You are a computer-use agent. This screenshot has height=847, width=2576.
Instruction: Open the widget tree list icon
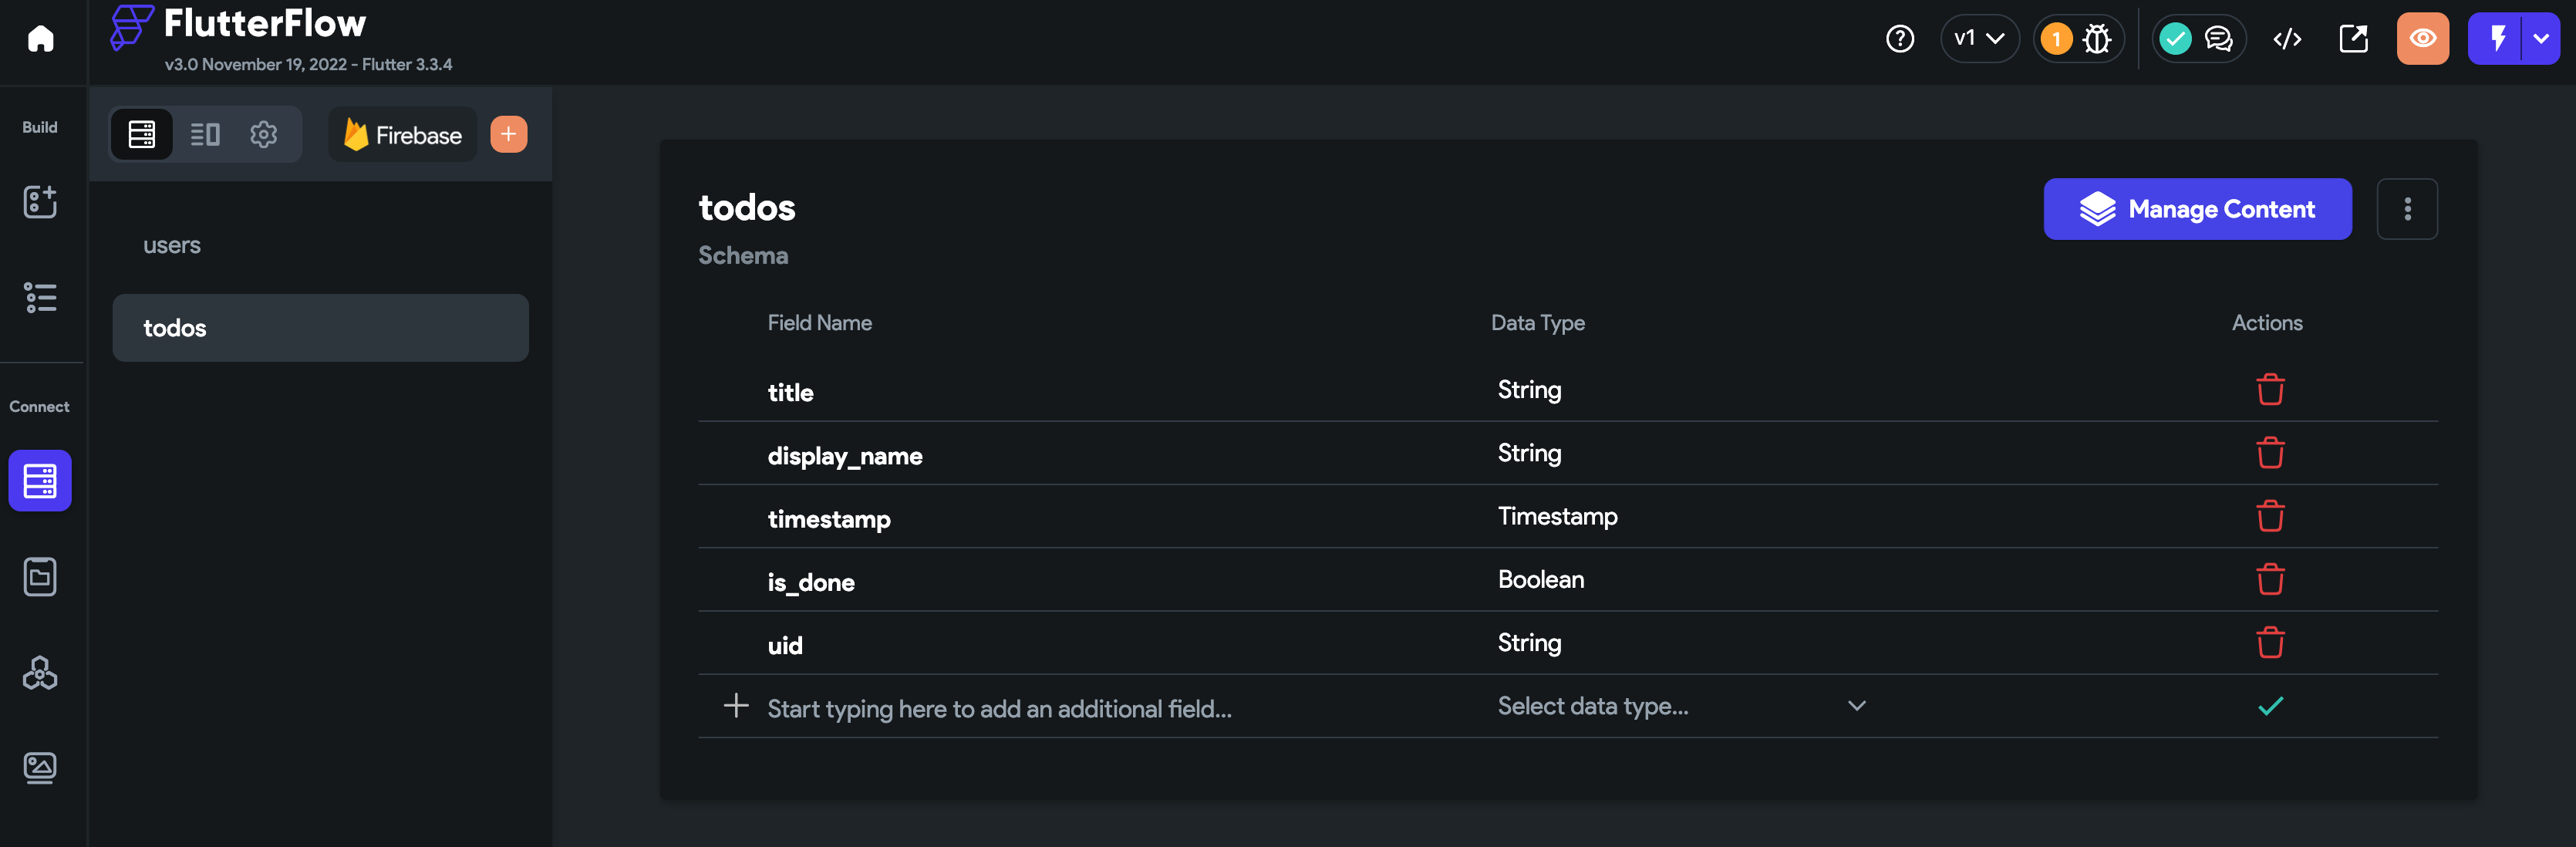click(40, 297)
